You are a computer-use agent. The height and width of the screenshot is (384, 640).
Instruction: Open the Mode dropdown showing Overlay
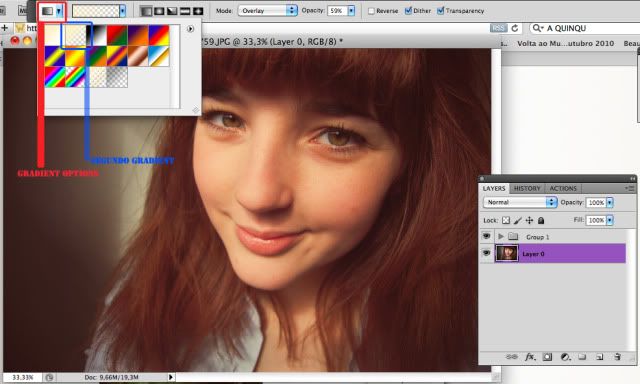click(268, 11)
